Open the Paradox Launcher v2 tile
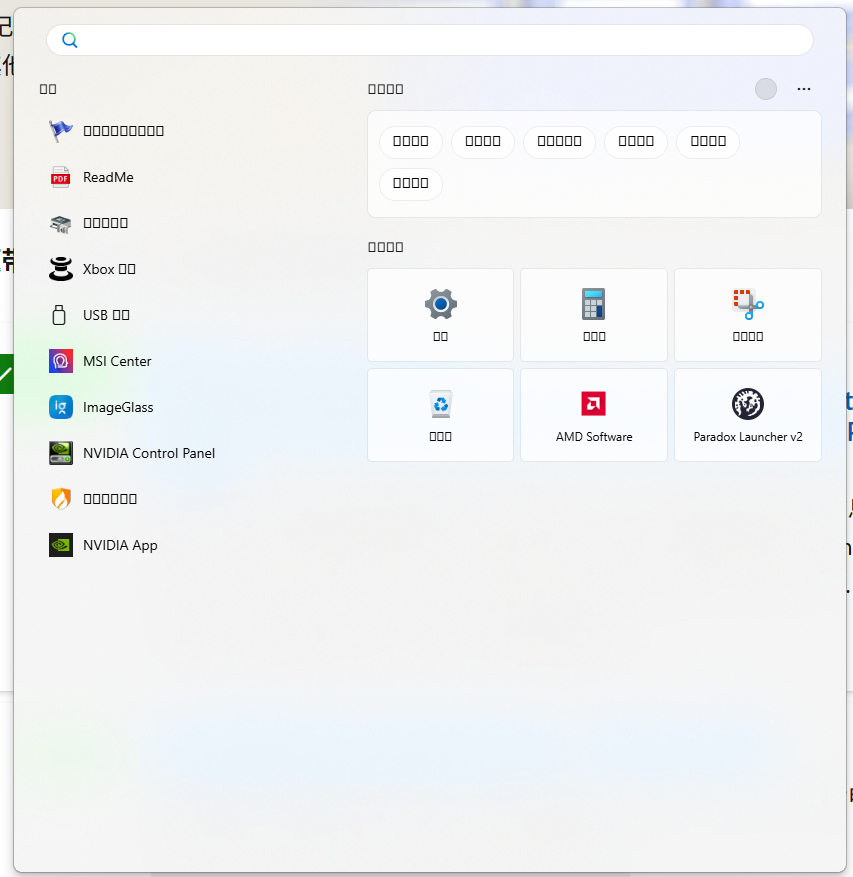This screenshot has width=853, height=877. pos(748,415)
